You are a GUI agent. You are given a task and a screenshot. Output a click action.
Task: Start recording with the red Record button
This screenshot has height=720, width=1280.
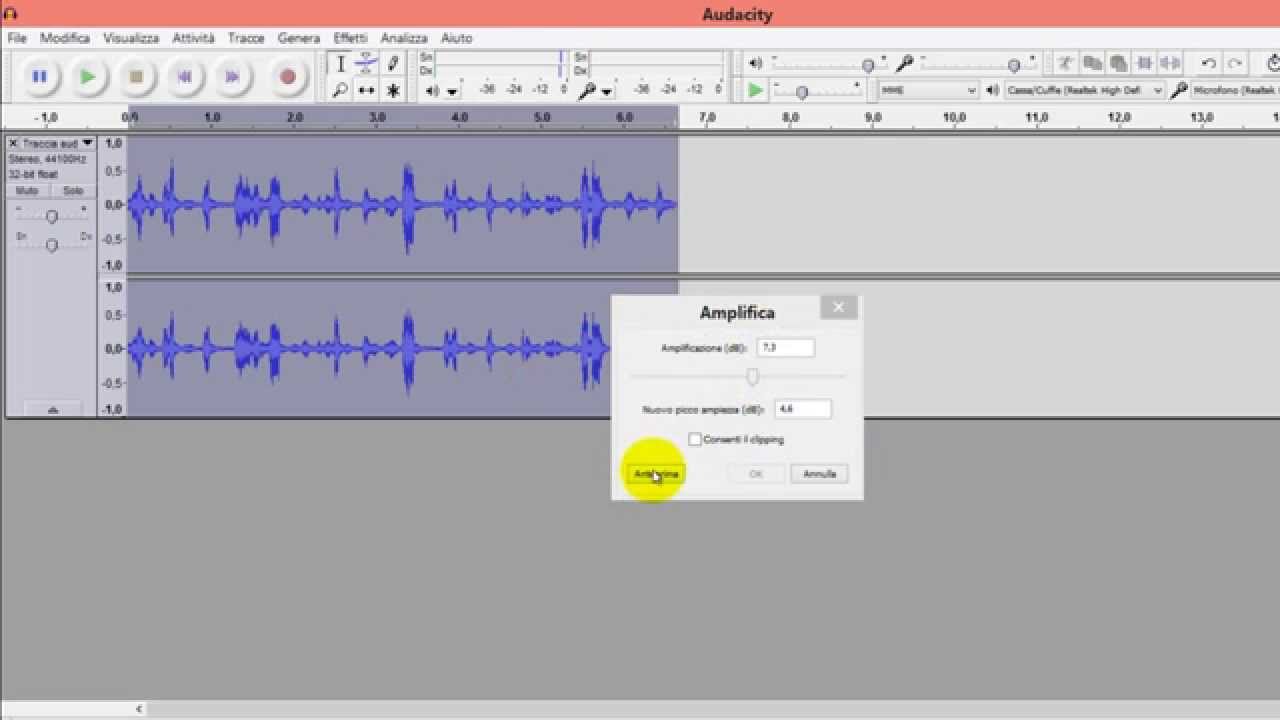(x=288, y=76)
